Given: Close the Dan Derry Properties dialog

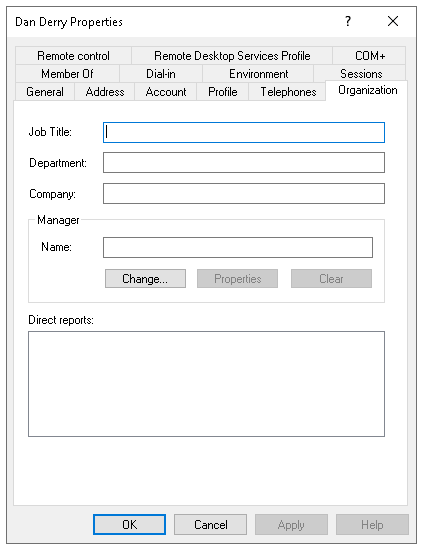Looking at the screenshot, I should click(x=393, y=21).
